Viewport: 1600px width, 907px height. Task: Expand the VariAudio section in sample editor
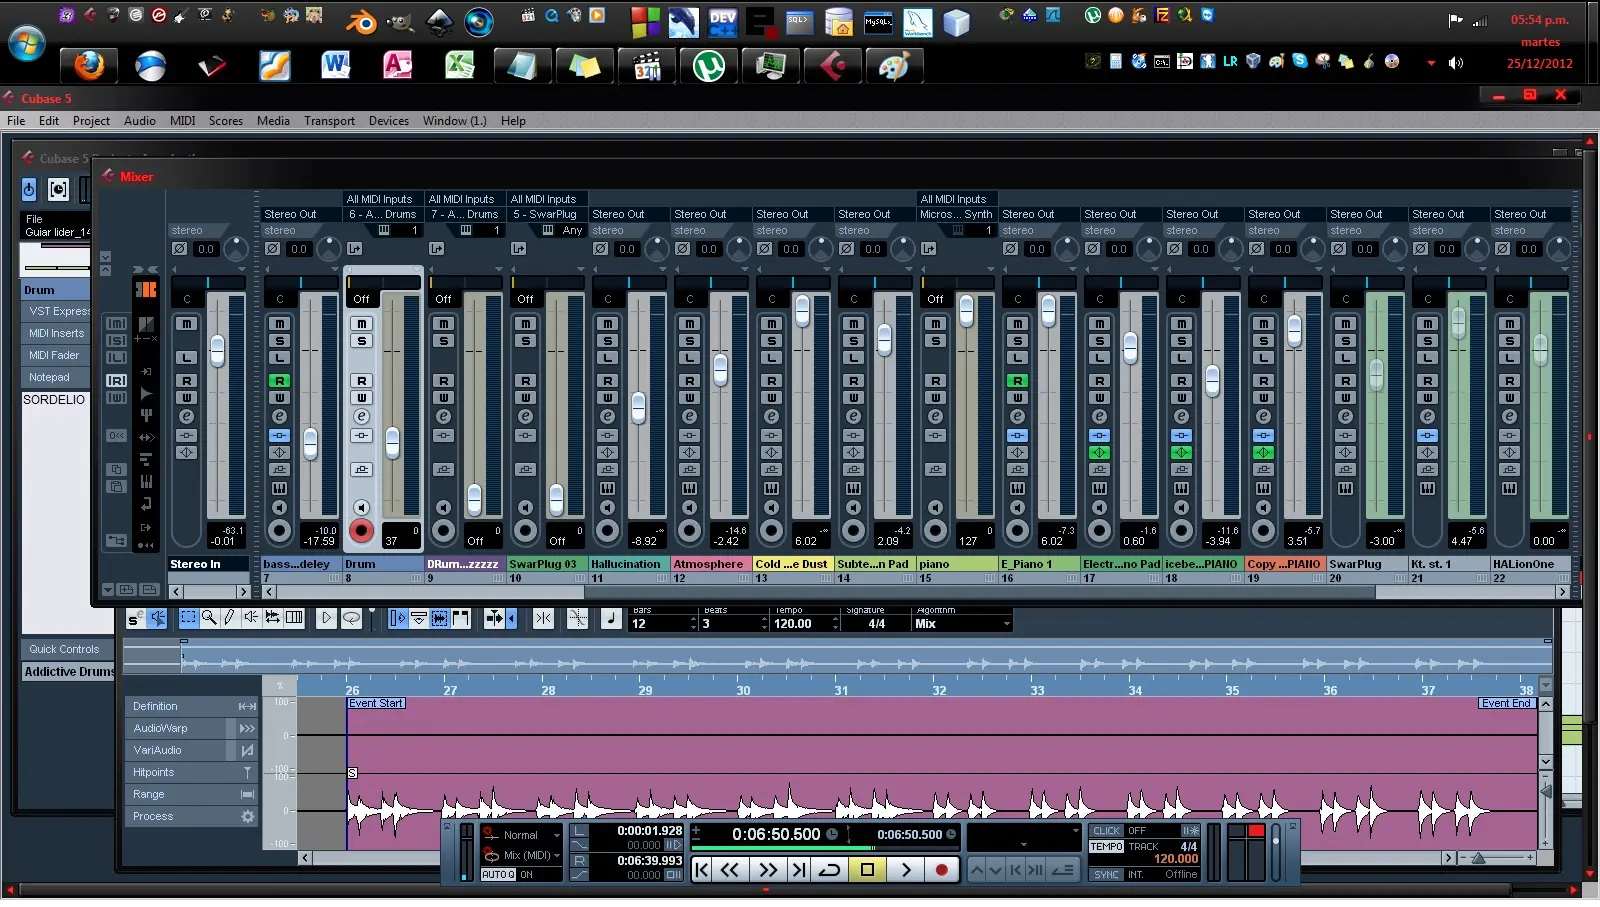pyautogui.click(x=192, y=751)
